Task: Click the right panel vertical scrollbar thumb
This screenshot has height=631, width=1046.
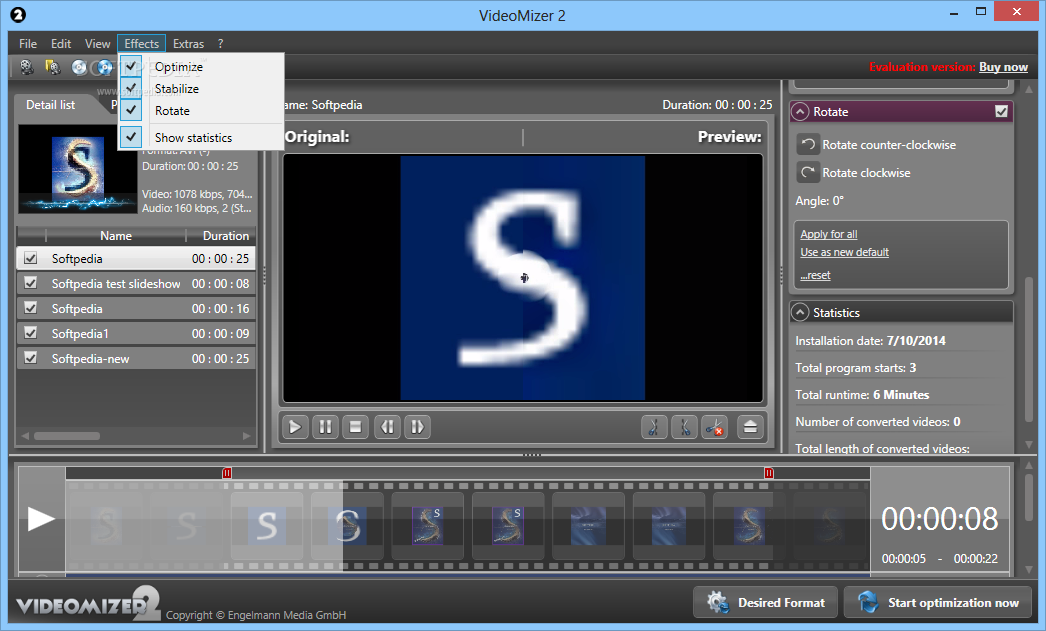Action: [1029, 349]
